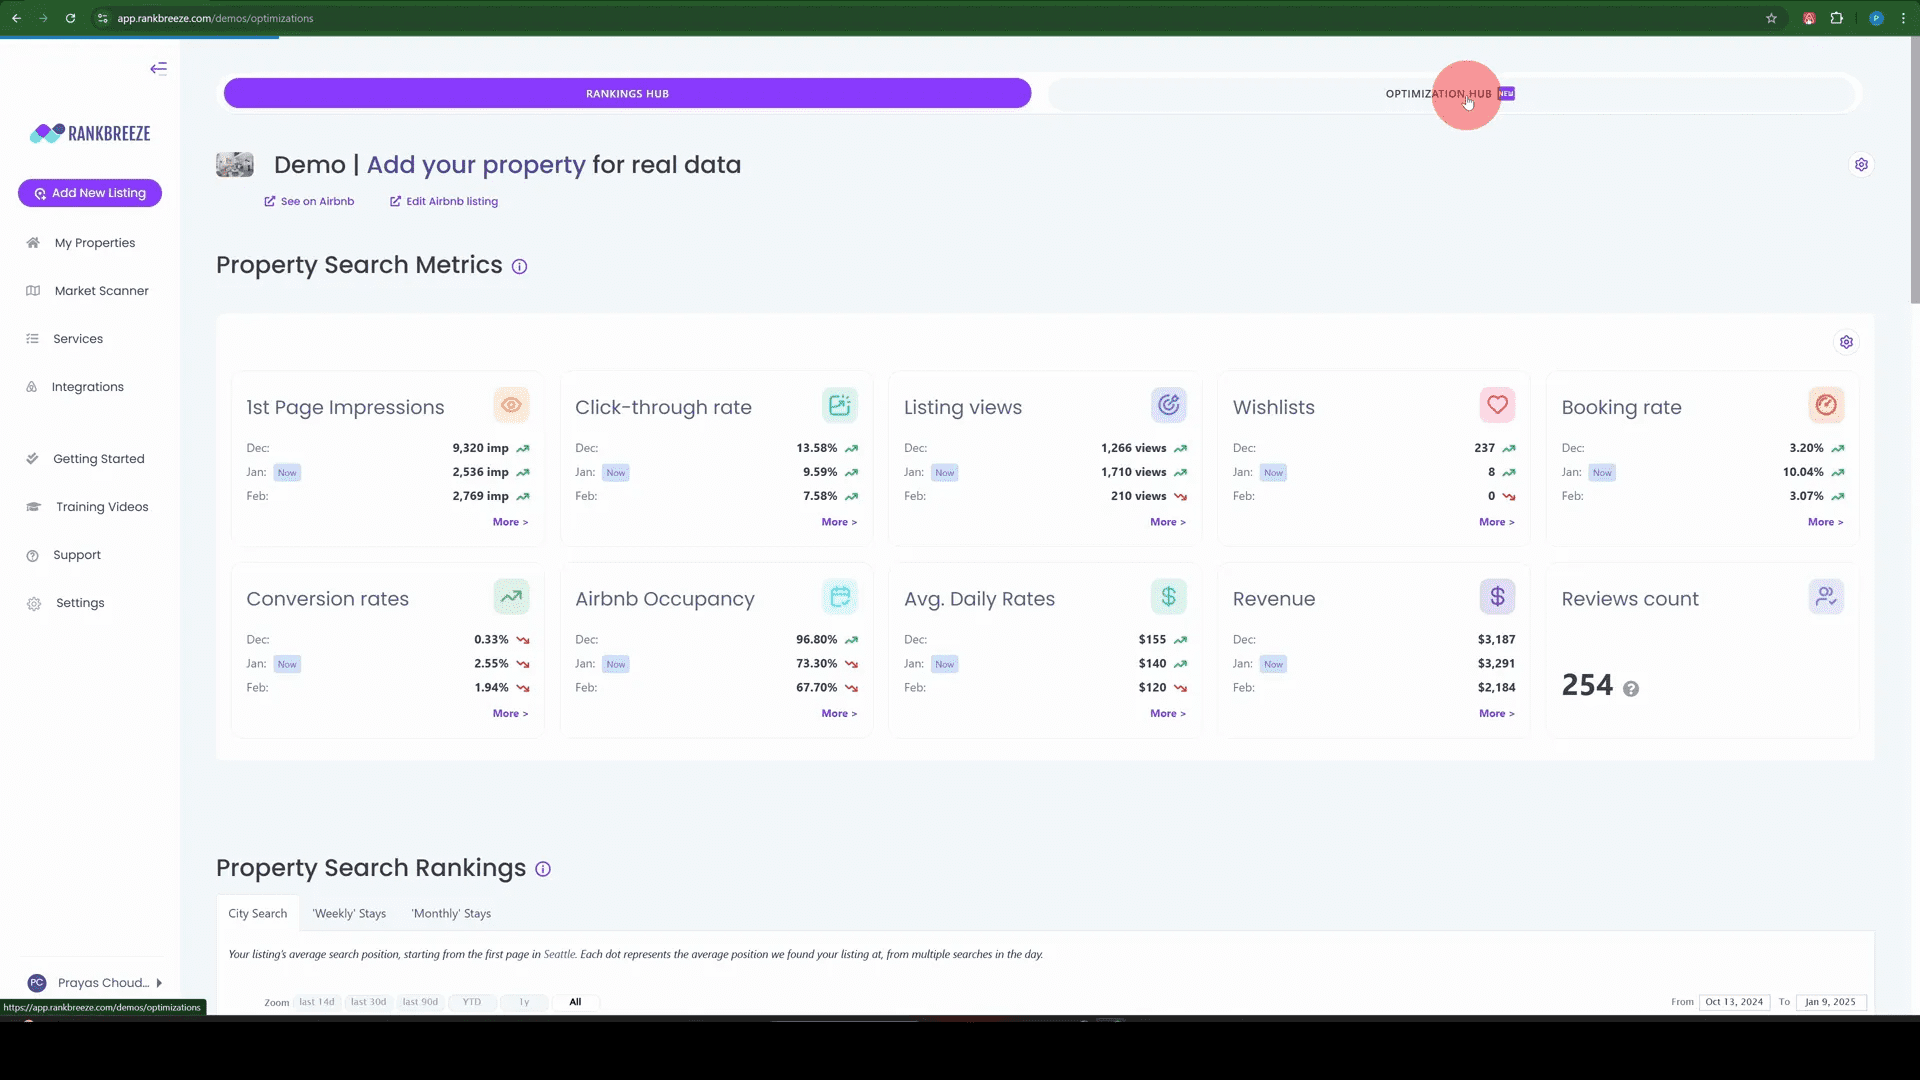Switch to the Optimization Hub tab

click(x=1450, y=94)
